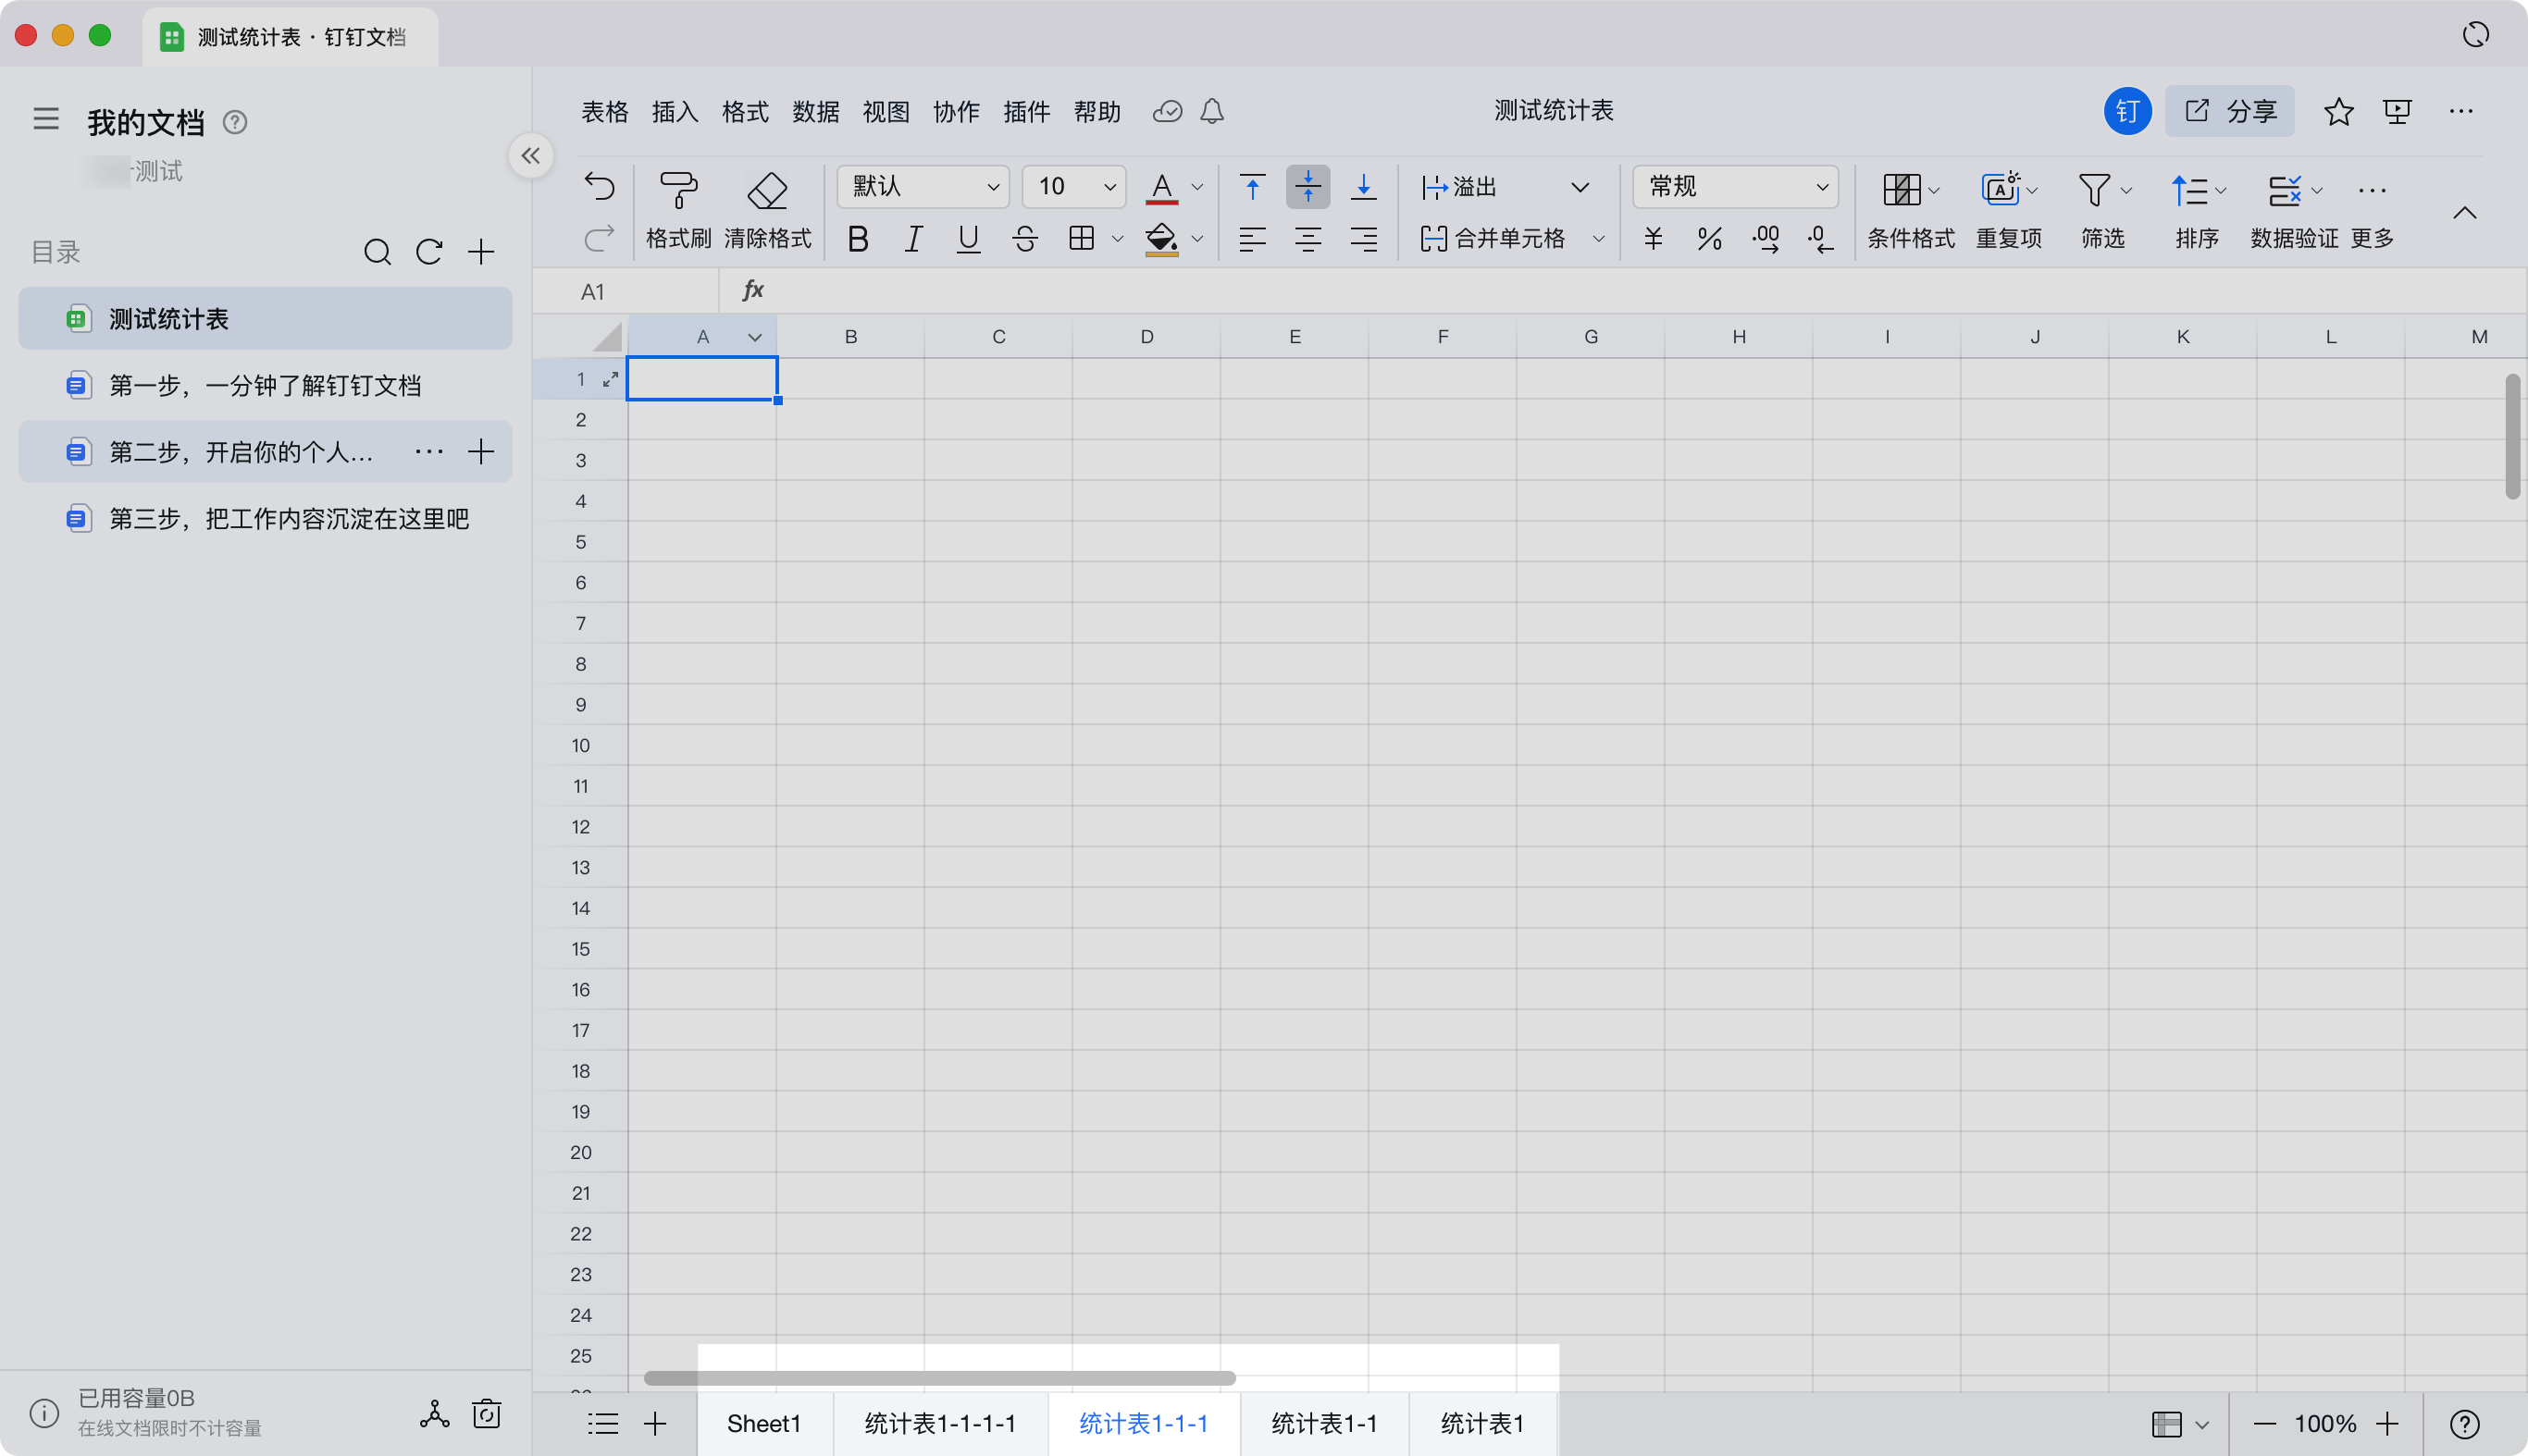Switch to the Sheet1 tab
The image size is (2528, 1456).
(764, 1423)
